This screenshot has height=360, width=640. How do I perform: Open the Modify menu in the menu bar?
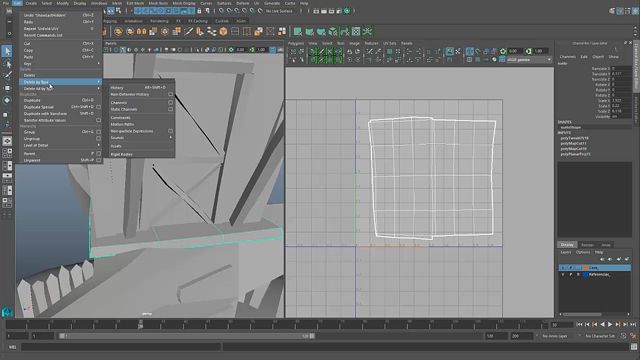62,3
